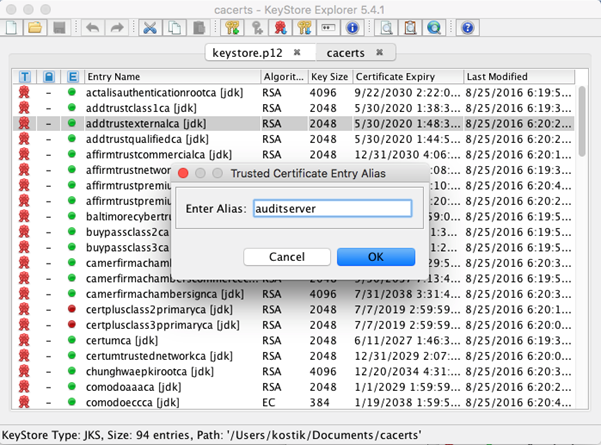Click the KeyStore Type status bar text
Image resolution: width=601 pixels, height=445 pixels.
coord(212,435)
